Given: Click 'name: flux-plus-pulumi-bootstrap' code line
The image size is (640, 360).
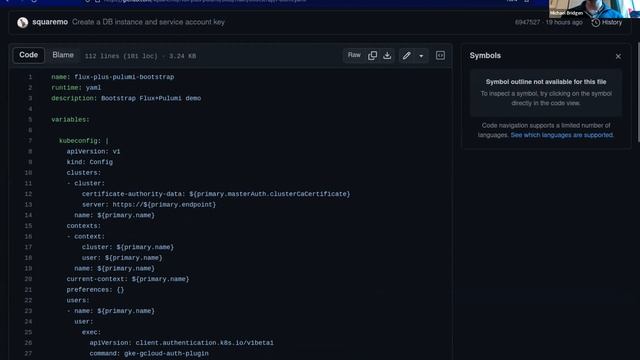Looking at the screenshot, I should tap(113, 77).
